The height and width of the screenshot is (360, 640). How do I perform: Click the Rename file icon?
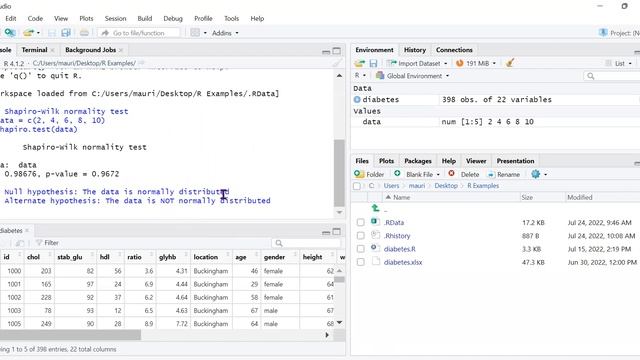(491, 174)
